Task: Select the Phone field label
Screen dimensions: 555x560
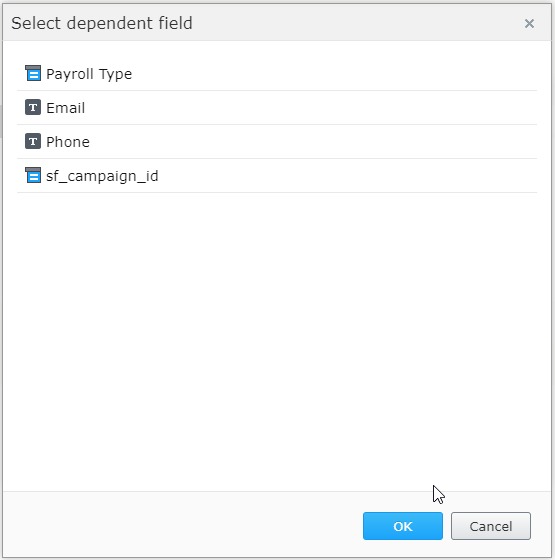Action: pos(68,142)
